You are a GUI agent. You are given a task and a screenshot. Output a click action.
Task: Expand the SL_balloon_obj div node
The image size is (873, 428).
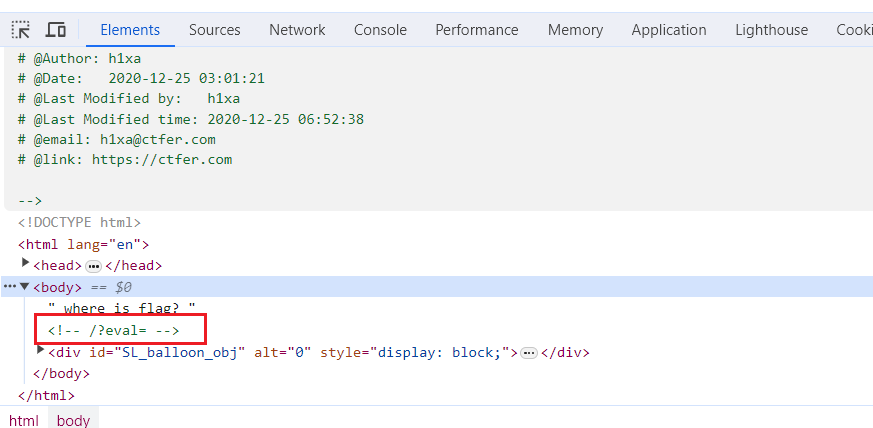(x=41, y=351)
